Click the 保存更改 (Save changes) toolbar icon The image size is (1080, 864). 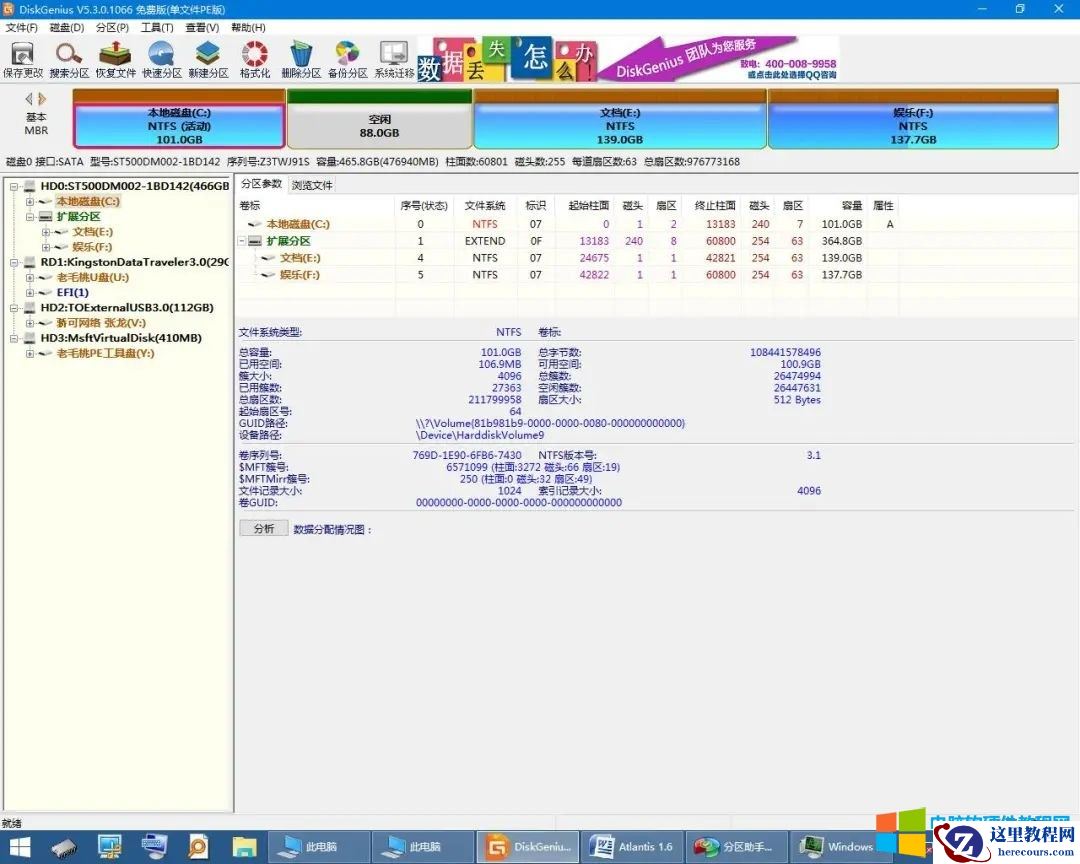tap(22, 59)
